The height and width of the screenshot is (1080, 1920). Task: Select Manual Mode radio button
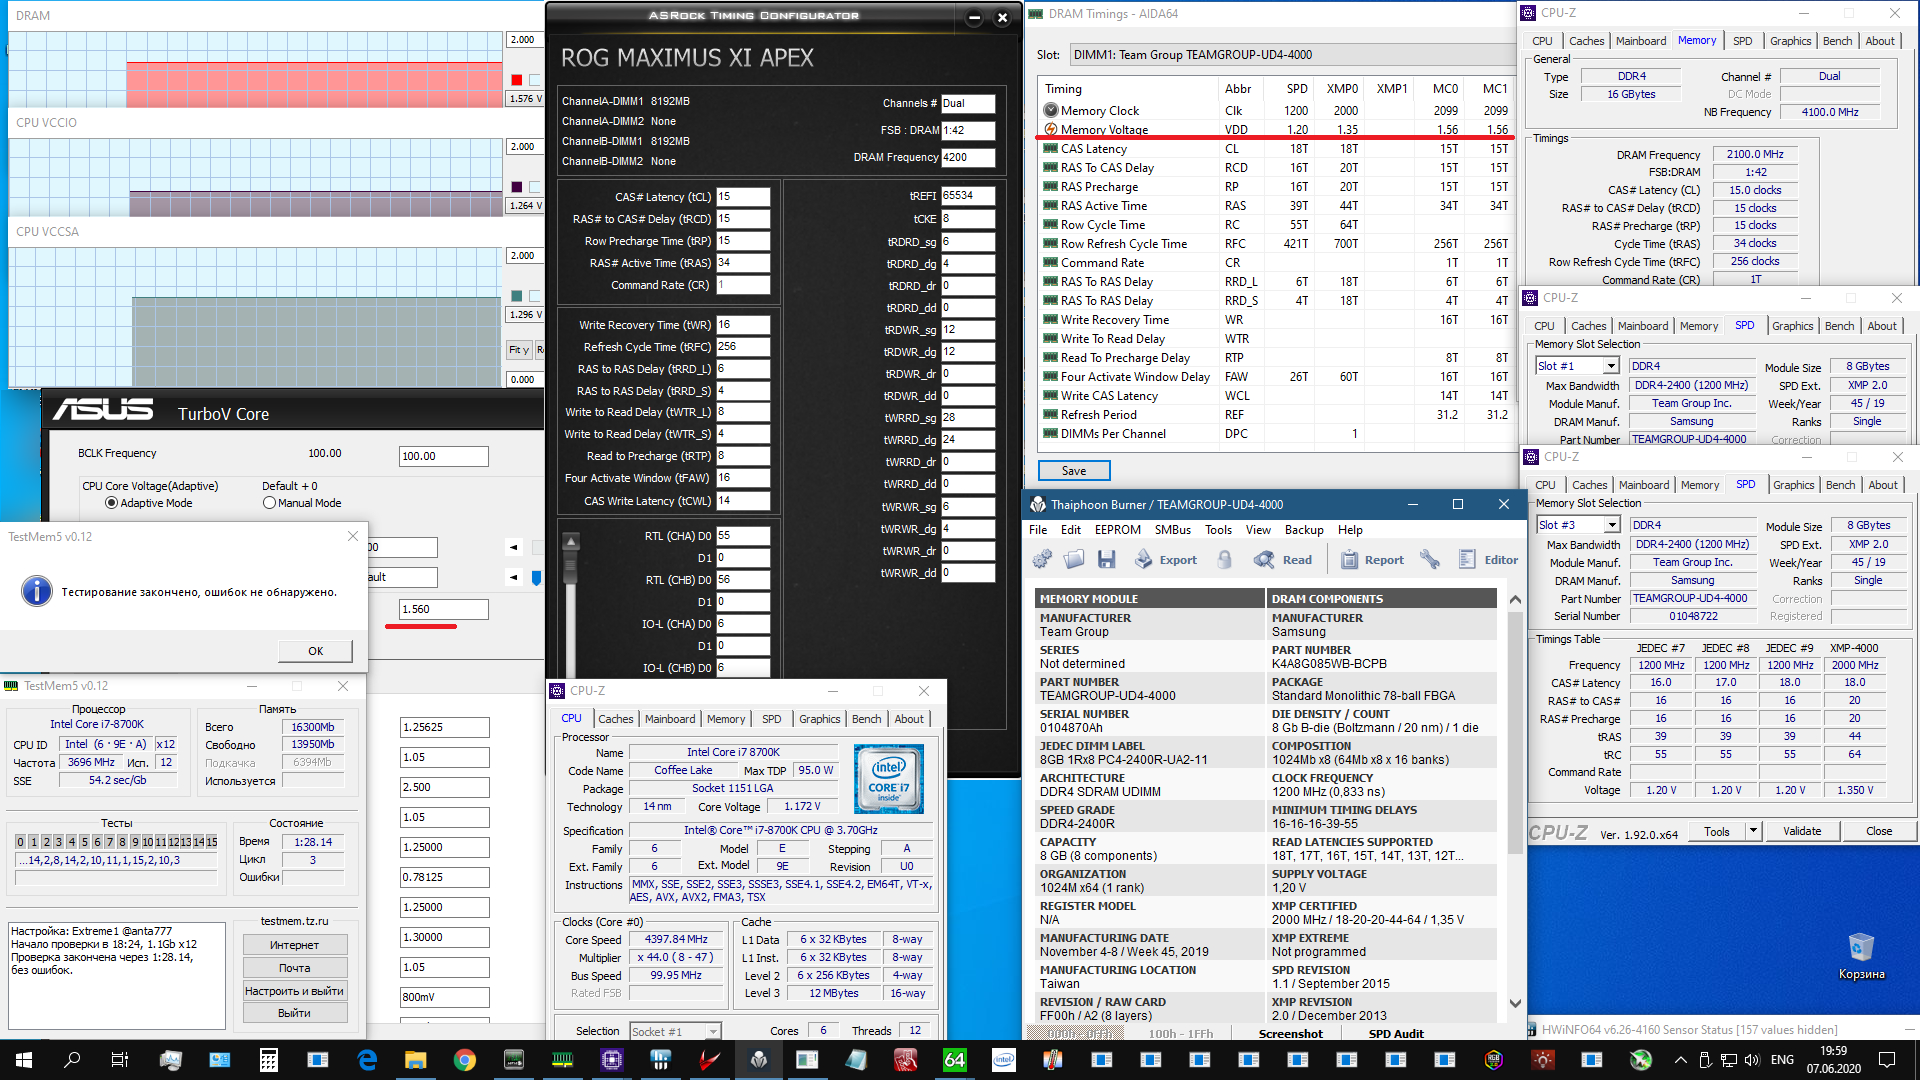[269, 503]
